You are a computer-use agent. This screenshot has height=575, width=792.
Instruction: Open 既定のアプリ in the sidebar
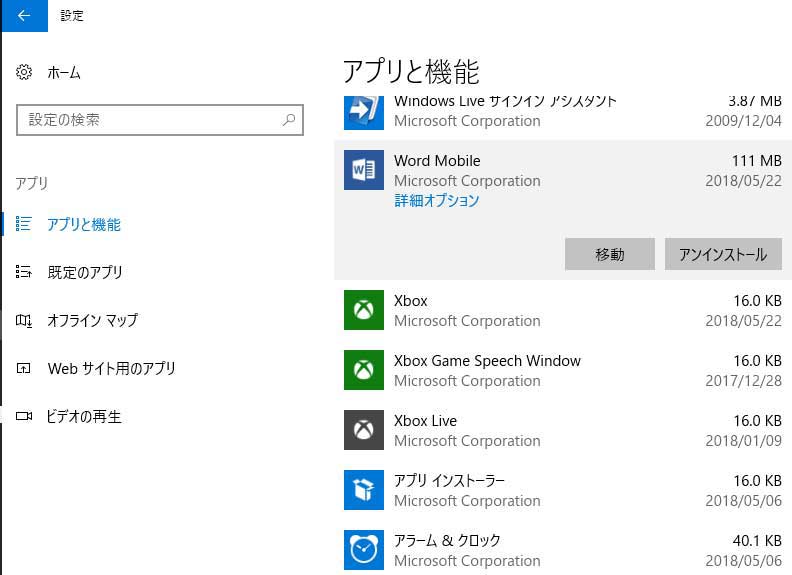click(84, 272)
